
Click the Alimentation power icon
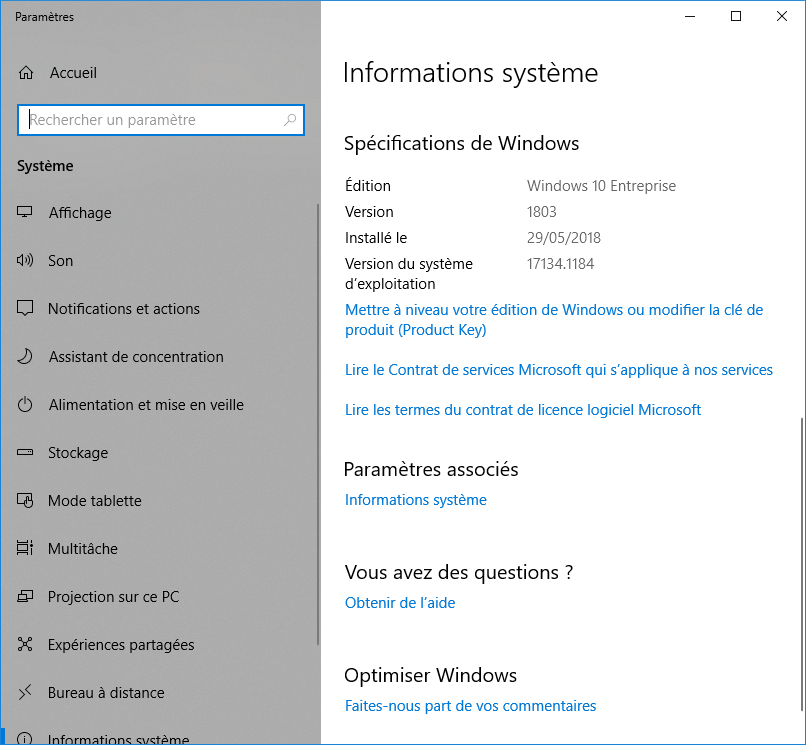pyautogui.click(x=25, y=405)
